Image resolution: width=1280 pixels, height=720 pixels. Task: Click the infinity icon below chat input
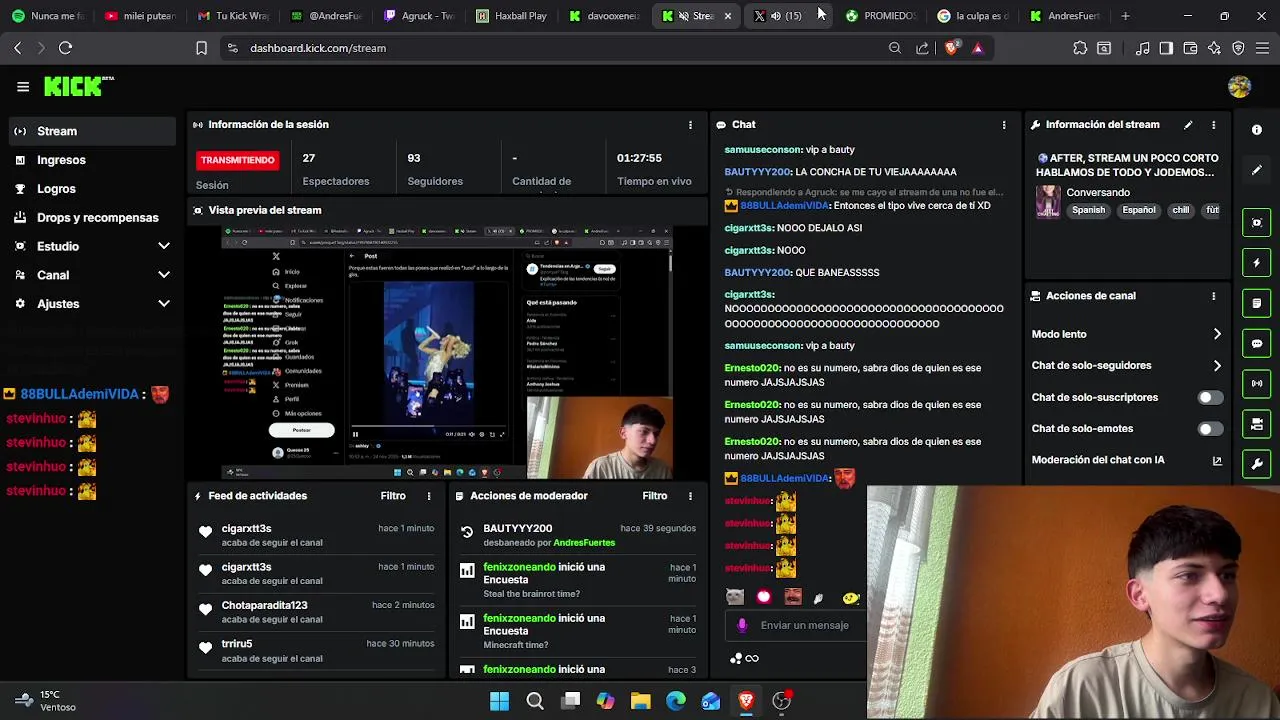coord(752,658)
